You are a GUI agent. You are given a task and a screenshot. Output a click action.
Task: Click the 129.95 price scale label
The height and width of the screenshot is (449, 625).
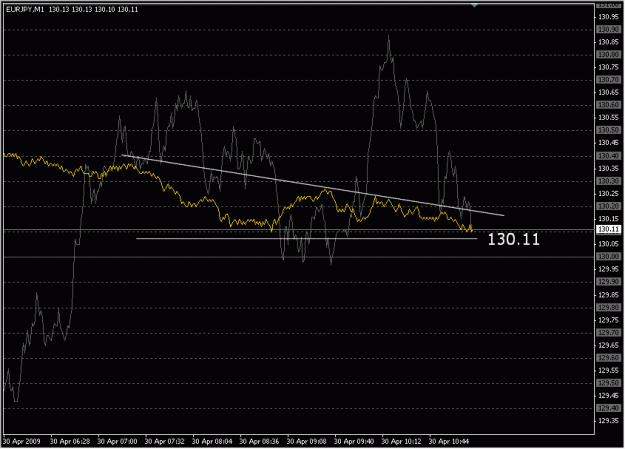click(609, 269)
